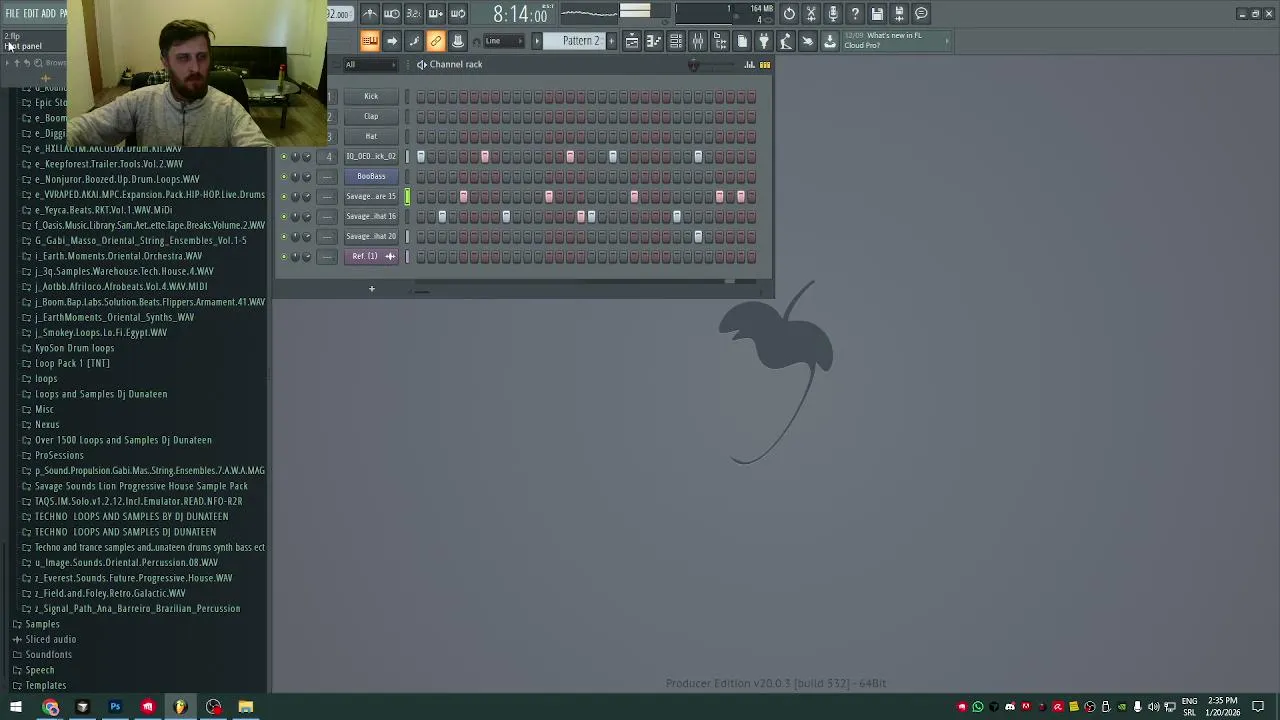Open the Channel rack title menu
The height and width of the screenshot is (720, 1280).
click(455, 65)
